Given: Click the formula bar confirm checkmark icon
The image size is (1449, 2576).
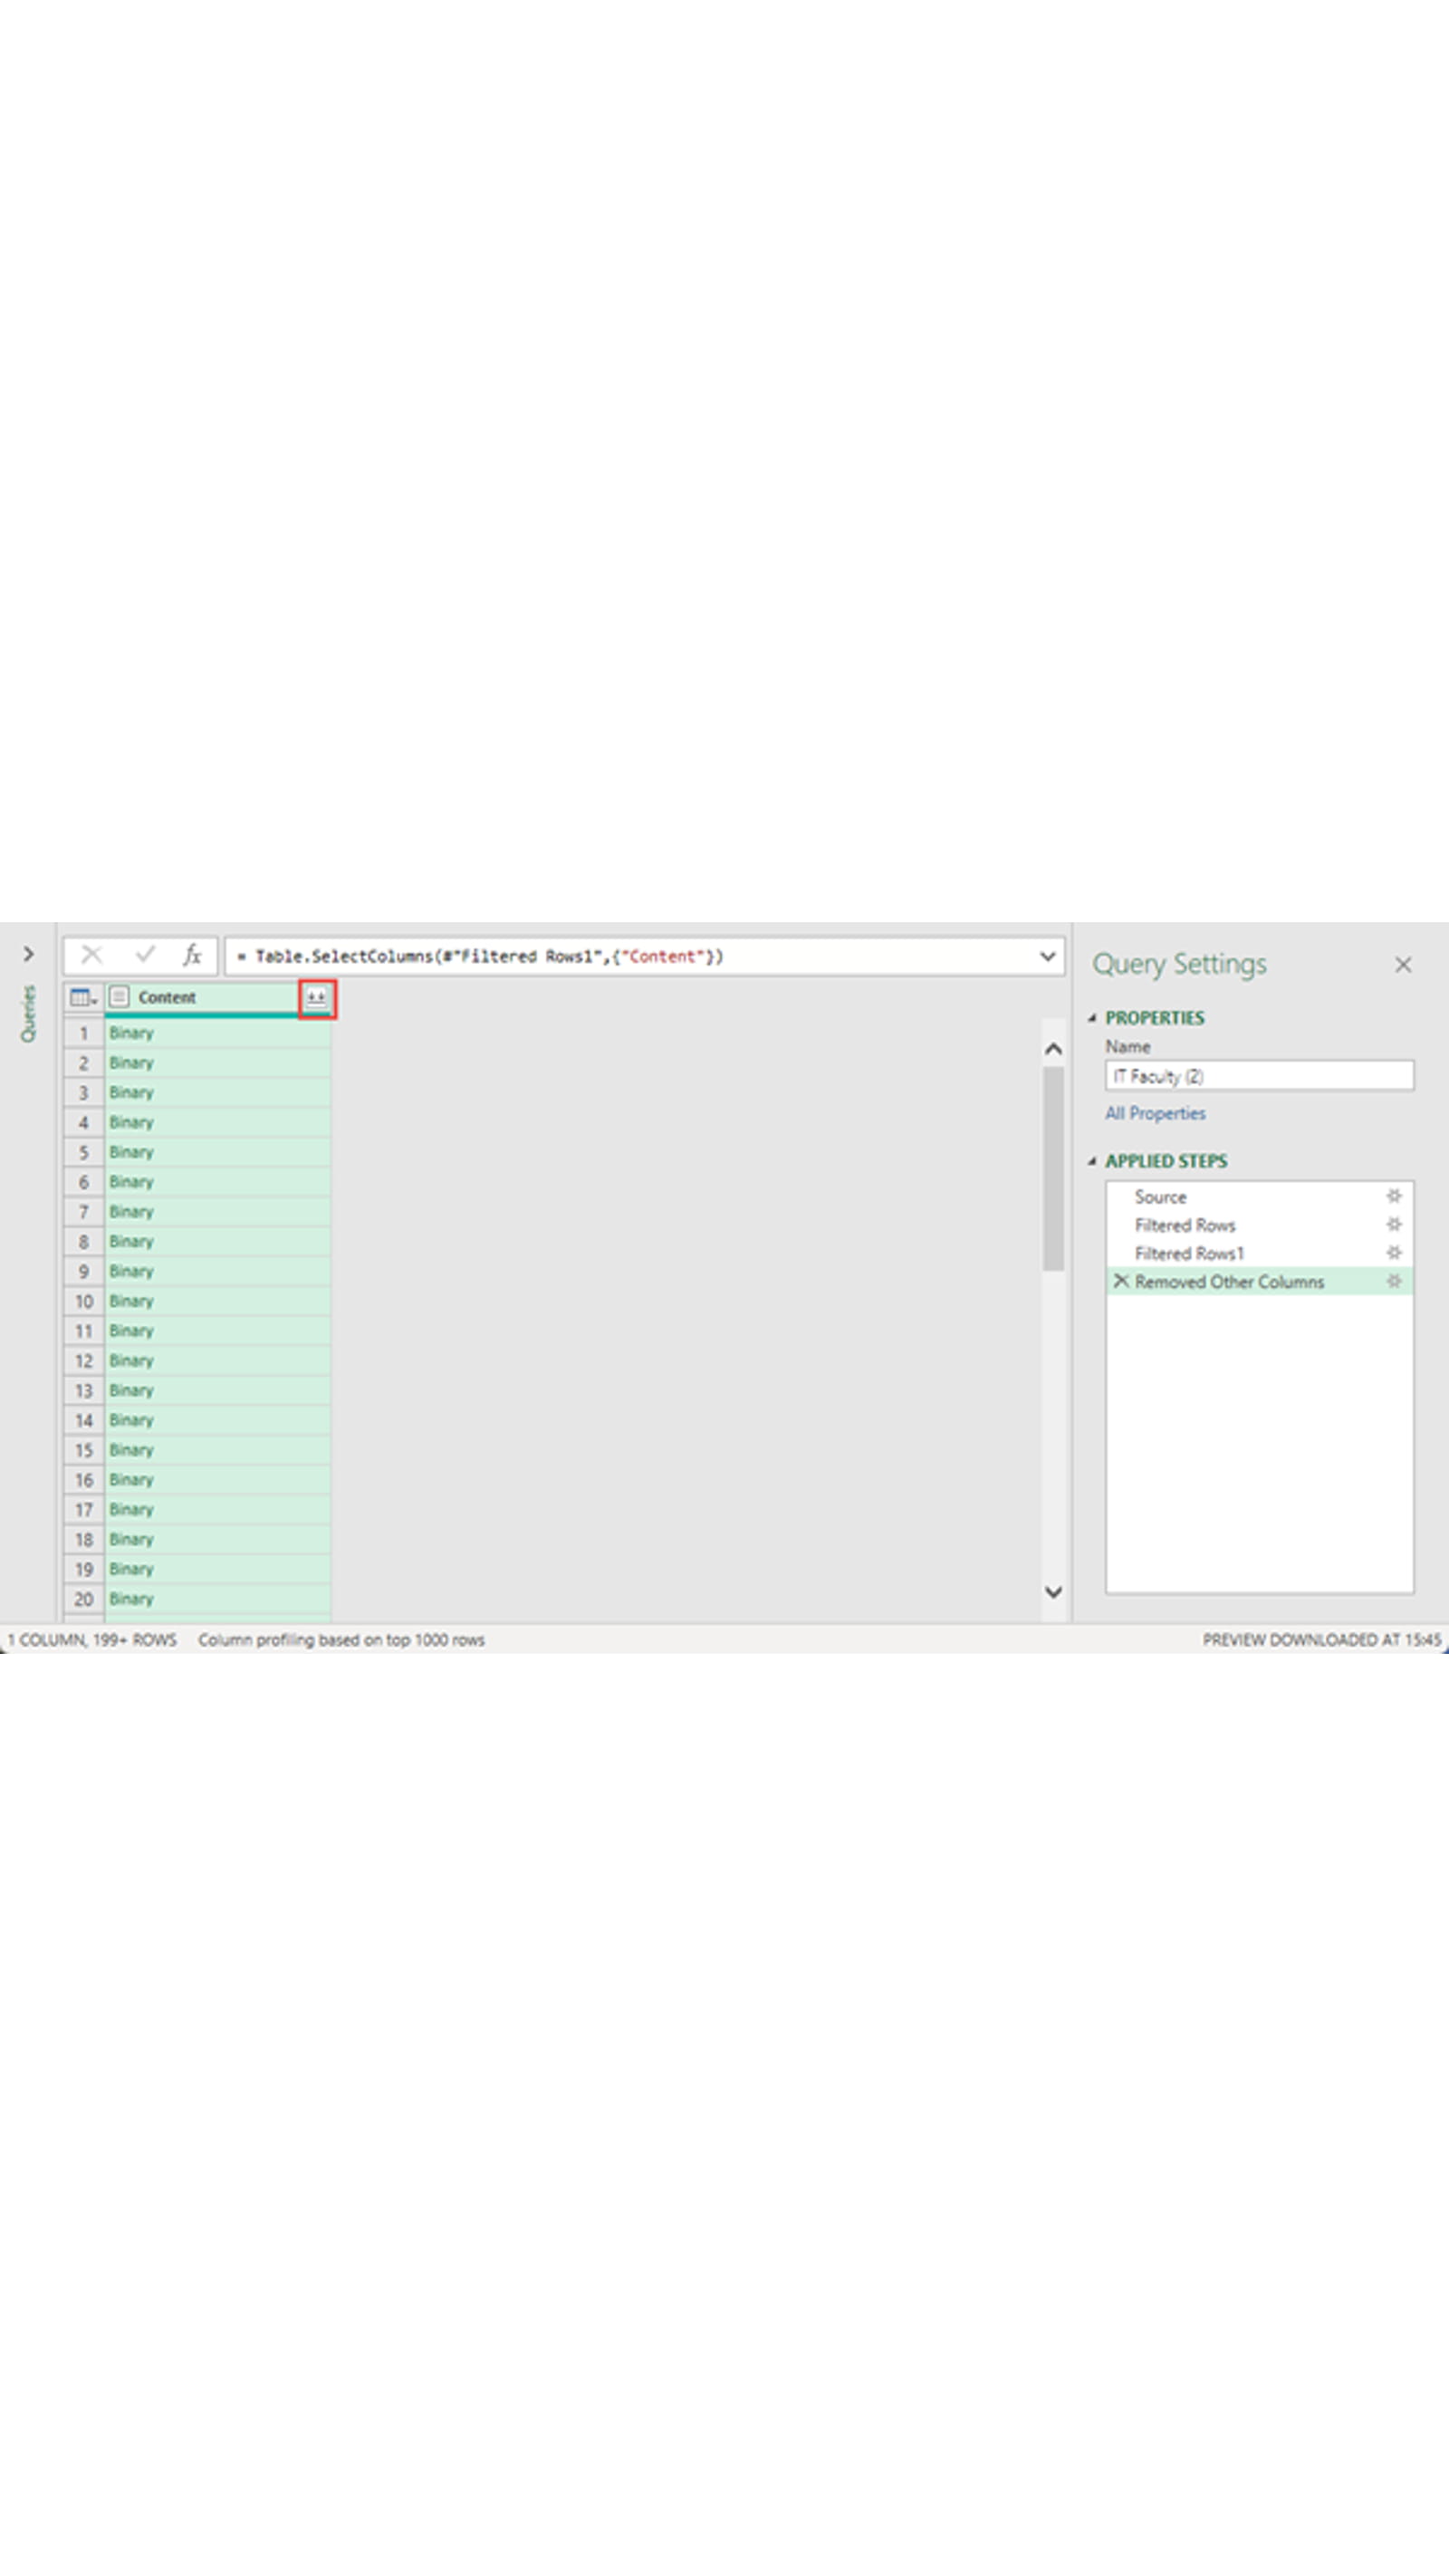Looking at the screenshot, I should tap(145, 955).
